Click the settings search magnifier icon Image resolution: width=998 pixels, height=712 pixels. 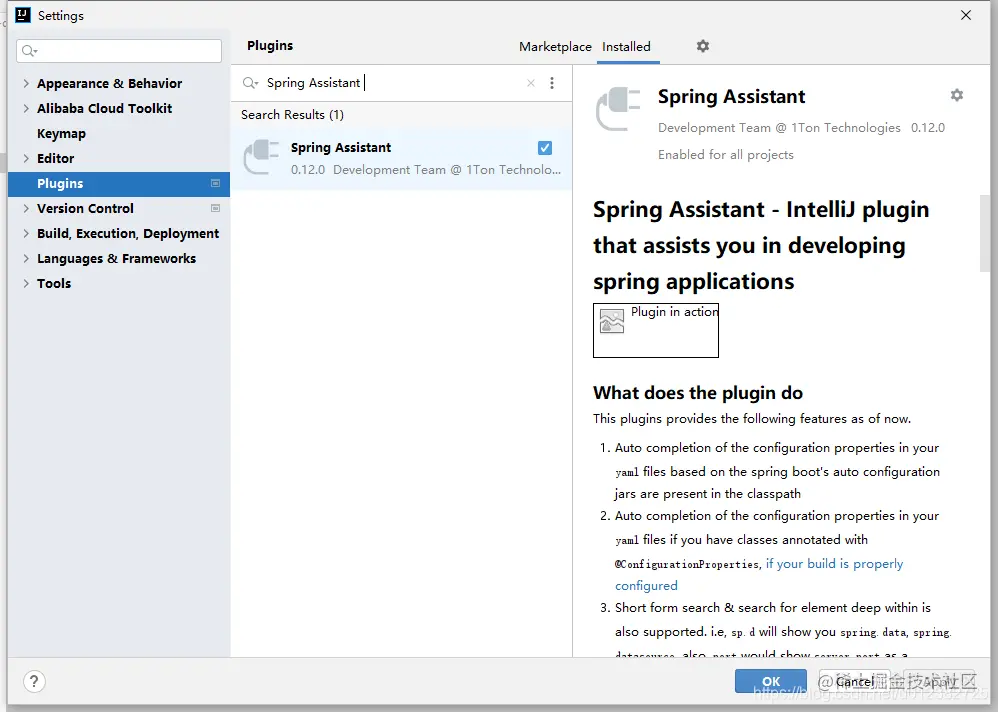pyautogui.click(x=29, y=51)
